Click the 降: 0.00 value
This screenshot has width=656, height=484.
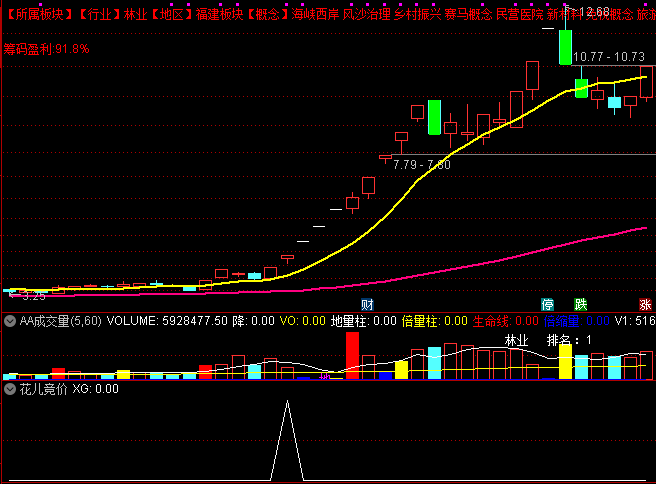(x=253, y=321)
